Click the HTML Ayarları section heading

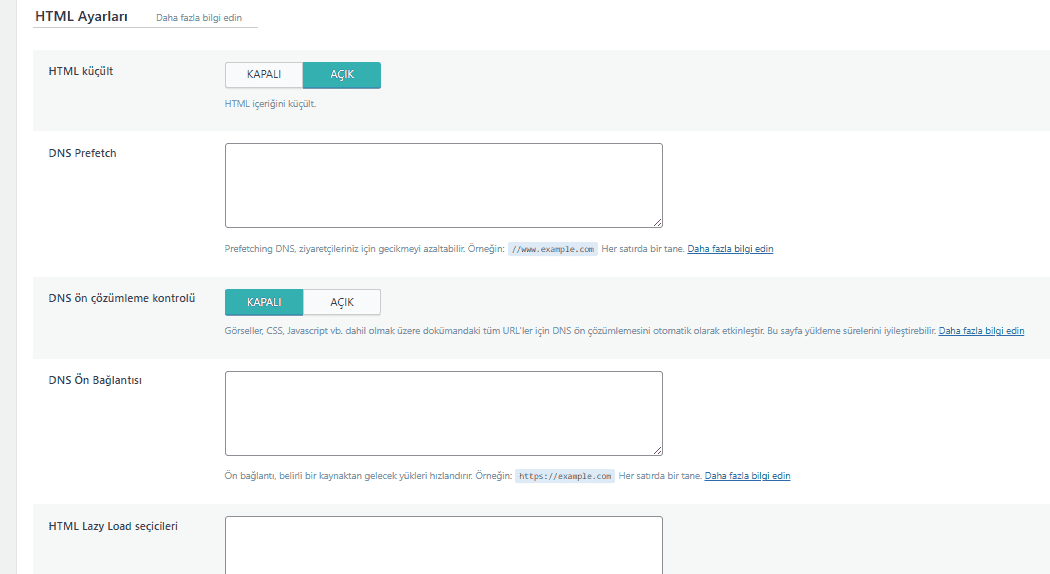81,17
